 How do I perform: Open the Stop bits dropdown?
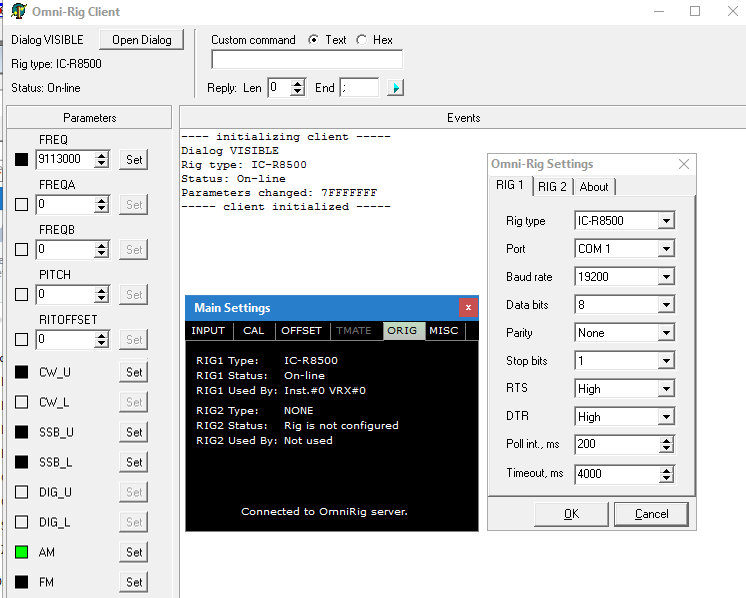coord(667,361)
